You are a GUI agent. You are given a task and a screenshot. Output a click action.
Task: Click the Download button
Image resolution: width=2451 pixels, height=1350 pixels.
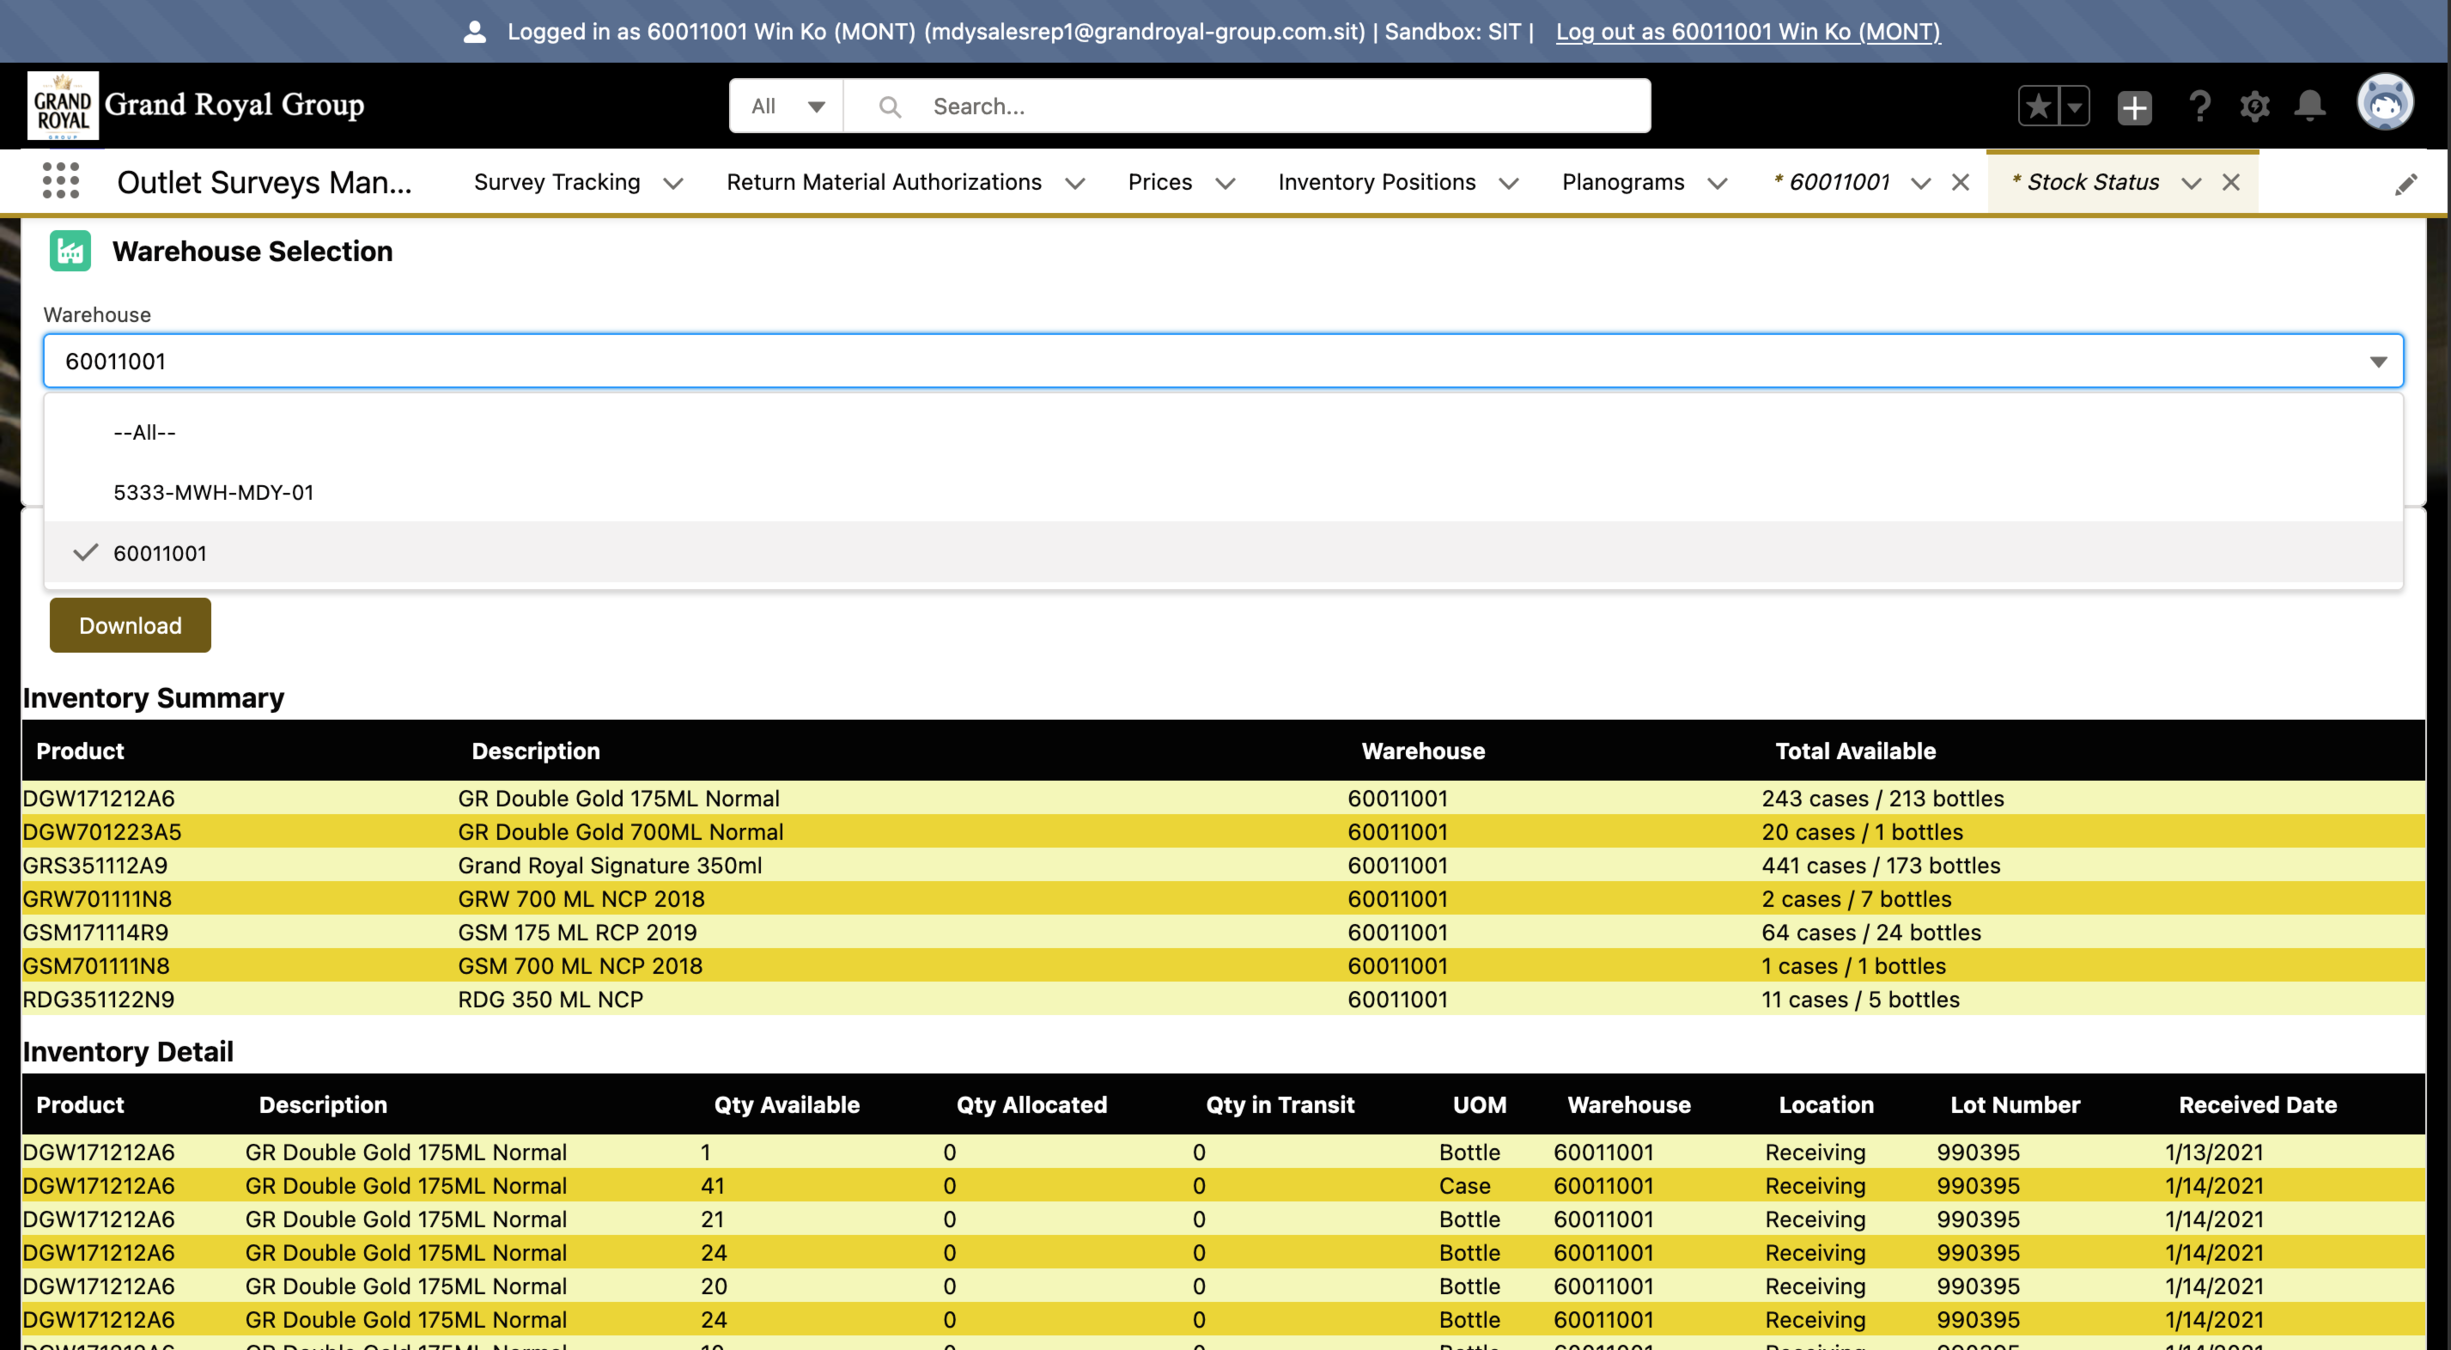(x=130, y=625)
